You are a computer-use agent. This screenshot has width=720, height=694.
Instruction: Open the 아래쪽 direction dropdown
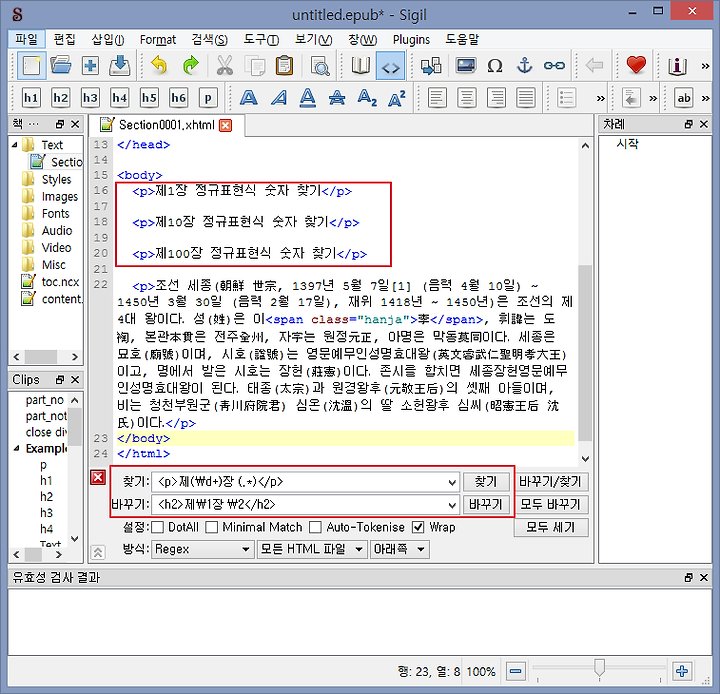coord(399,549)
